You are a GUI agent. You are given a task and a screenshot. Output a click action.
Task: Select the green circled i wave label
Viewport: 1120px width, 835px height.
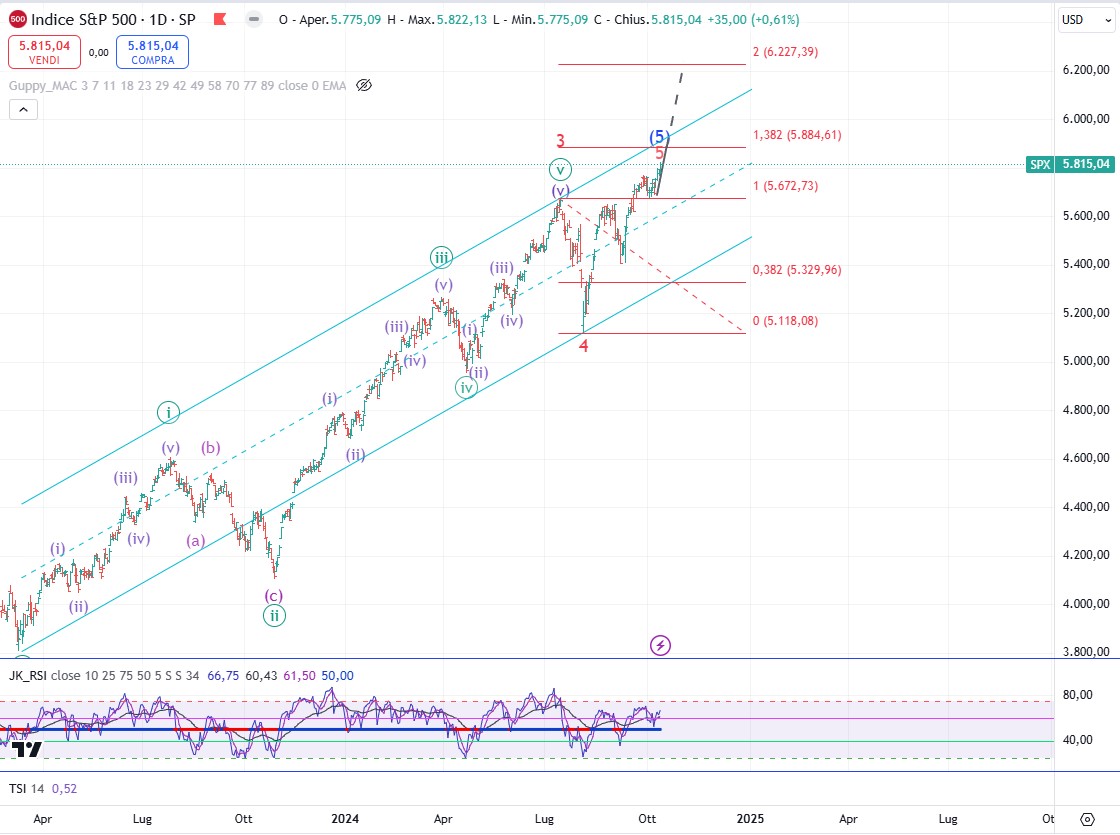point(169,412)
